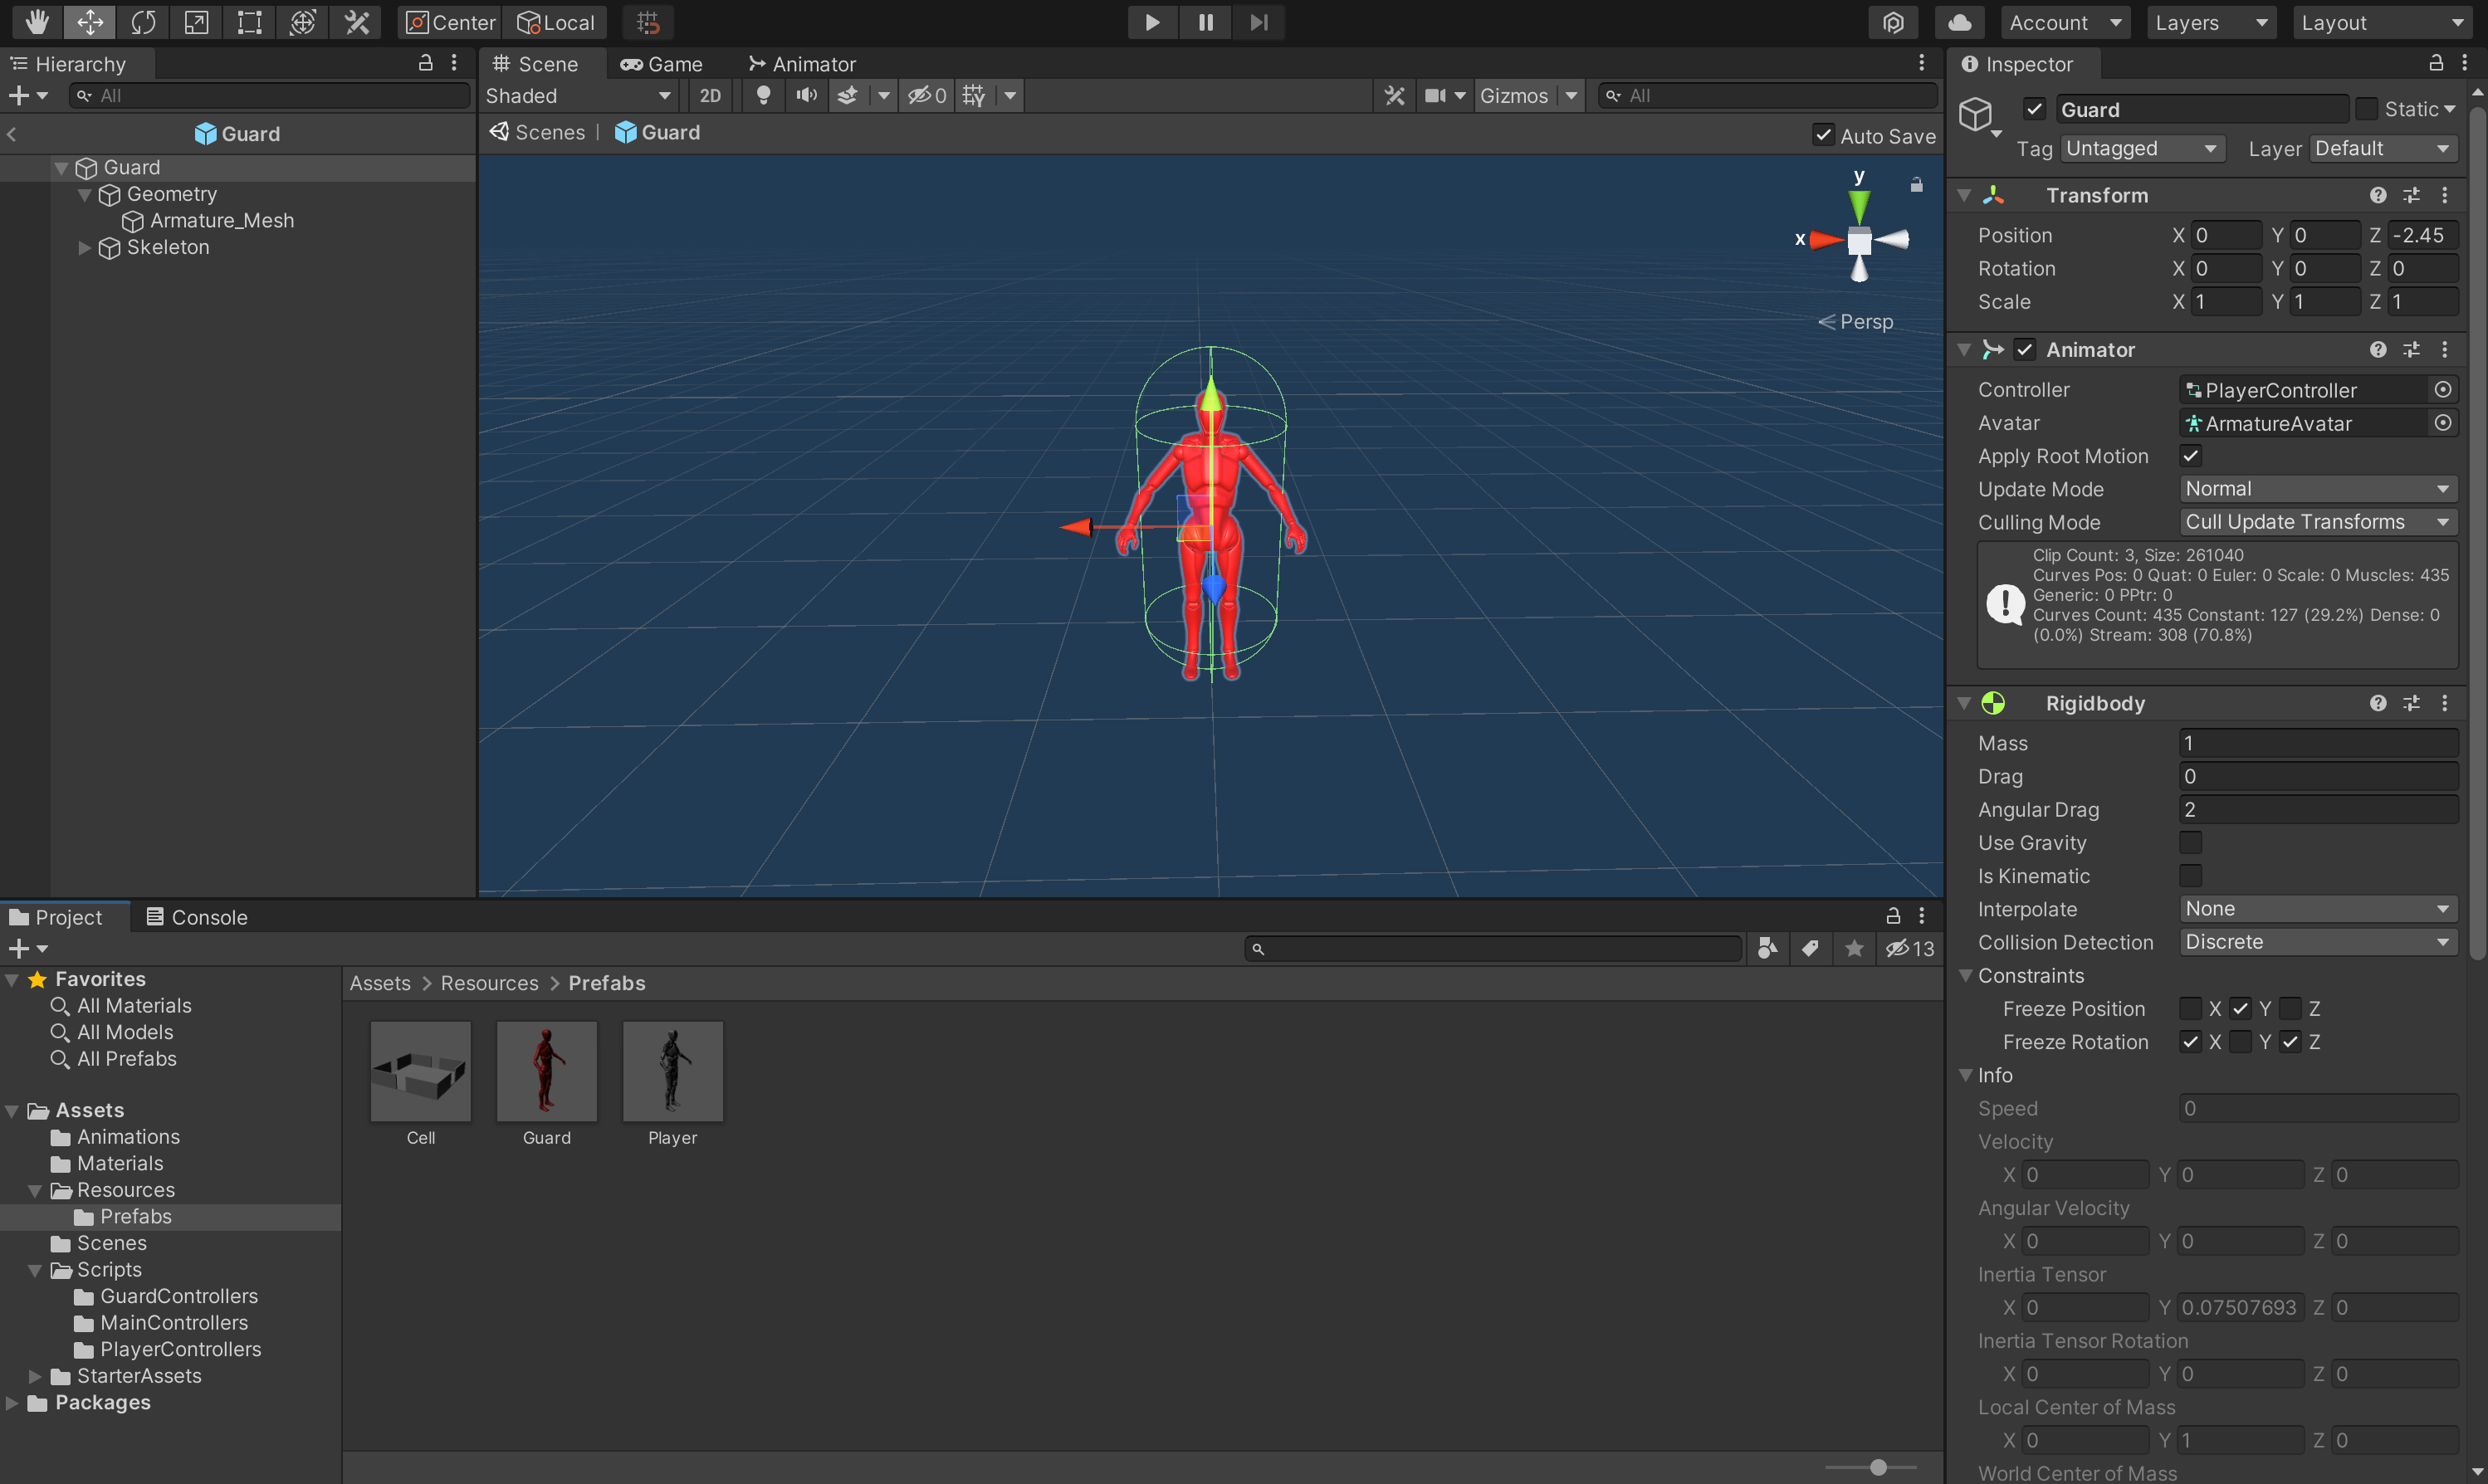The height and width of the screenshot is (1484, 2488).
Task: Toggle Project hidden packages visibility count
Action: (1910, 948)
